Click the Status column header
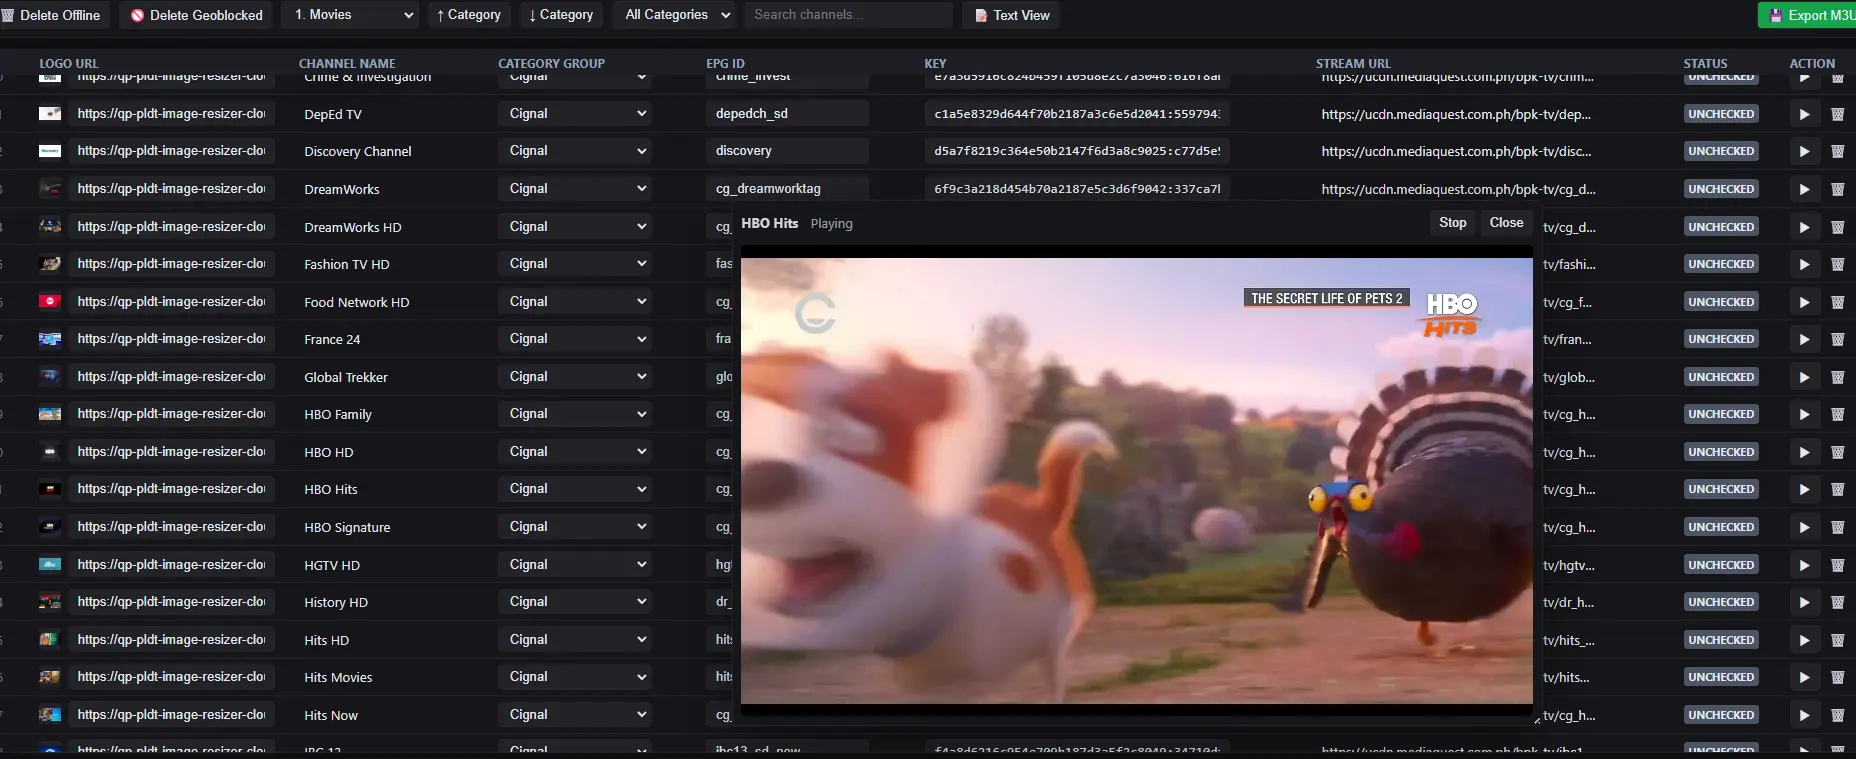 pyautogui.click(x=1705, y=63)
